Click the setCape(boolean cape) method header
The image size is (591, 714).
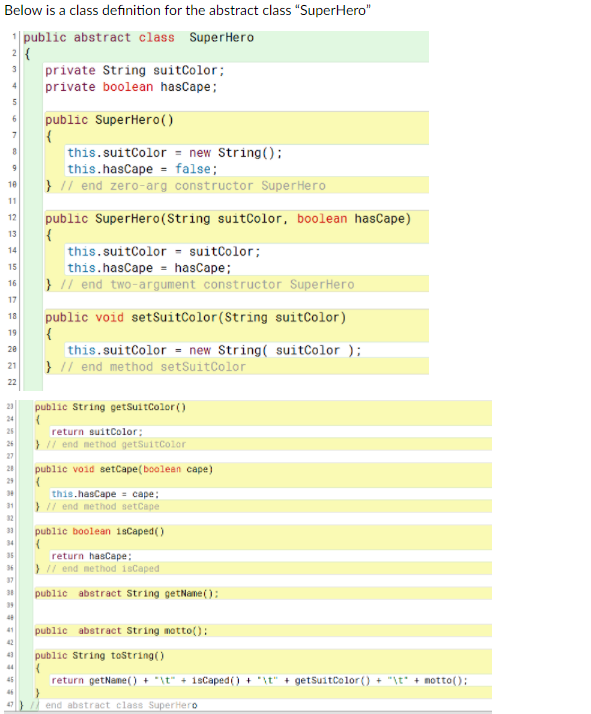[x=124, y=469]
